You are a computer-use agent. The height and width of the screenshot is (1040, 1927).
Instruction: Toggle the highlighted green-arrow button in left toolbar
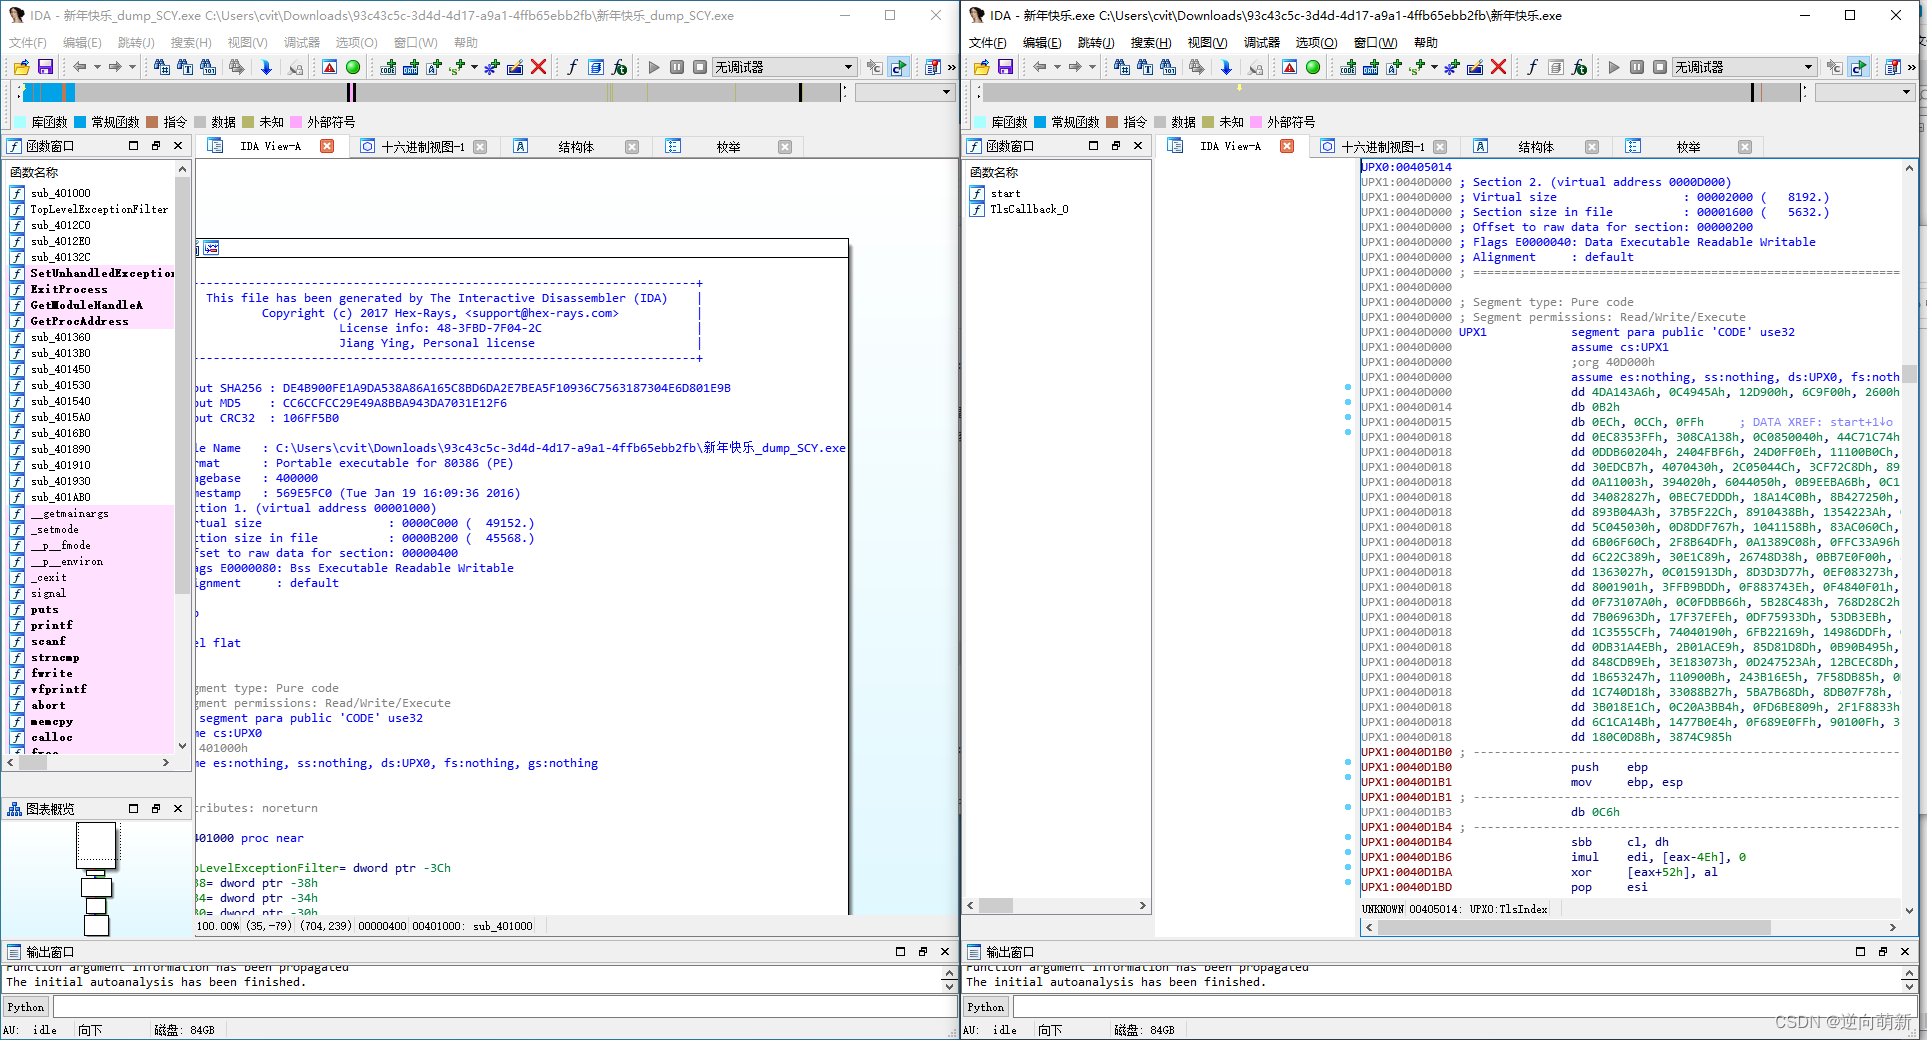click(x=898, y=67)
